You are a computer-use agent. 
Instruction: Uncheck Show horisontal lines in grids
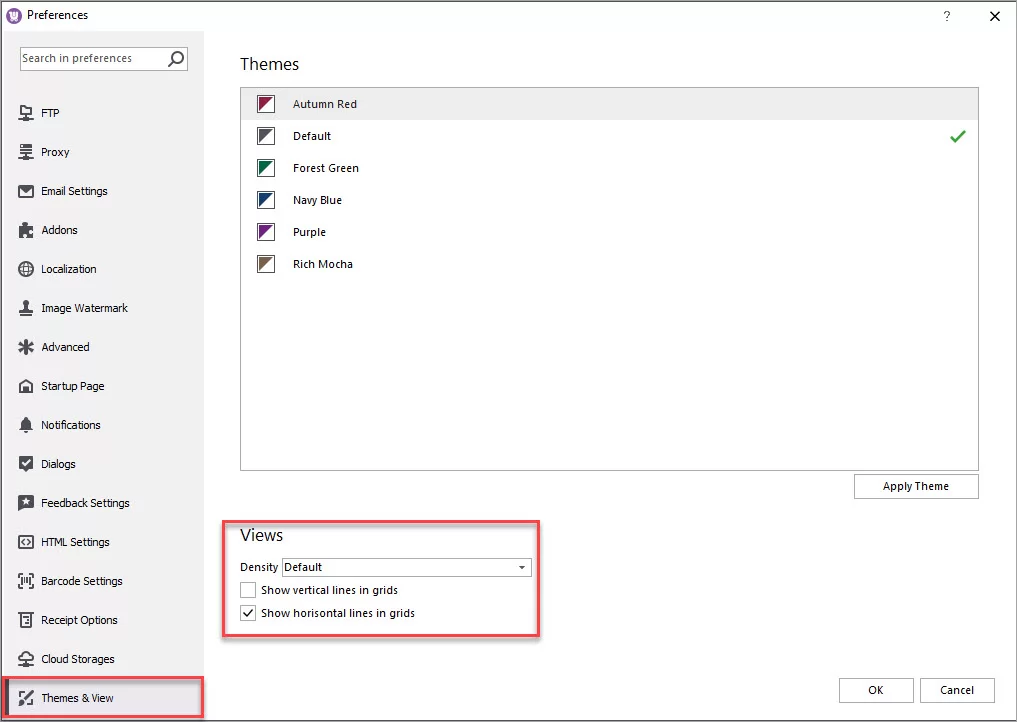pyautogui.click(x=248, y=613)
